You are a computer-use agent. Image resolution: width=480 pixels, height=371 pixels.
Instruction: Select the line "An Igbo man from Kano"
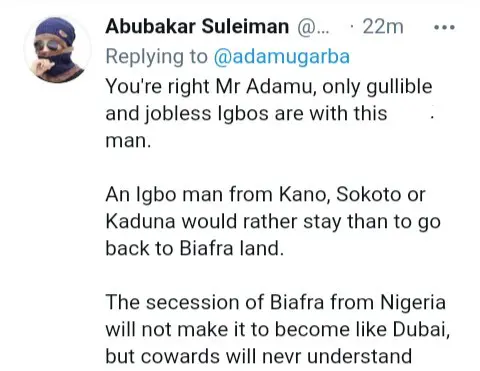click(x=265, y=195)
